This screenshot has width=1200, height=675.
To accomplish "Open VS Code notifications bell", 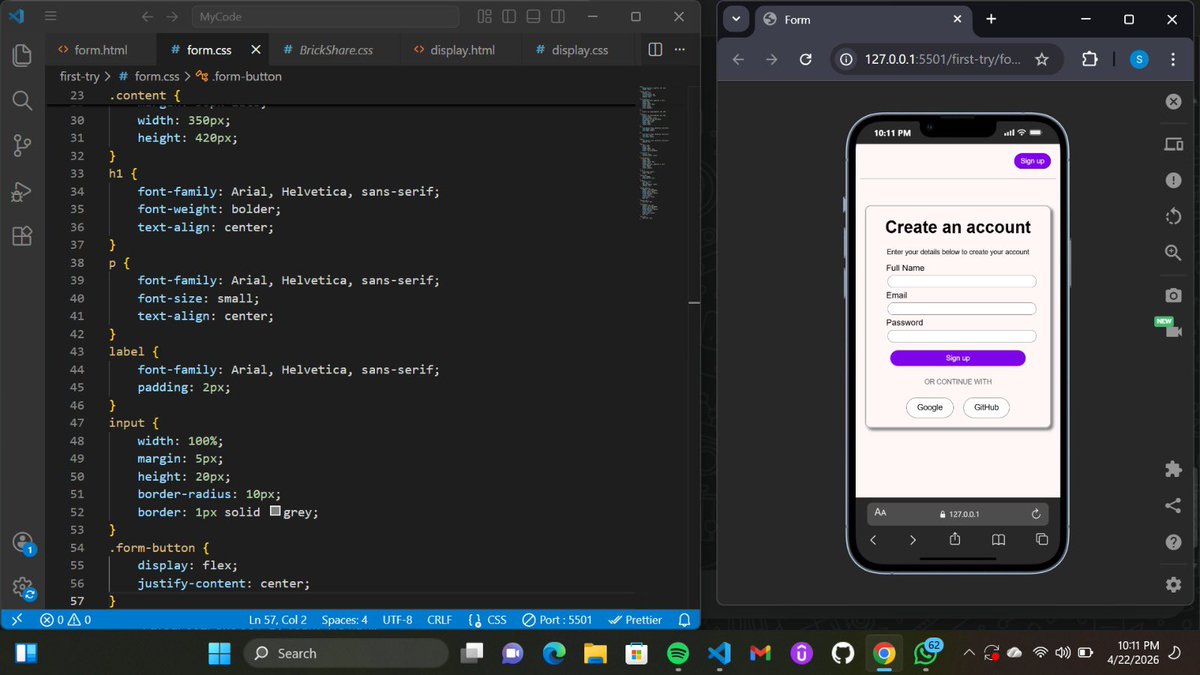I will point(685,620).
